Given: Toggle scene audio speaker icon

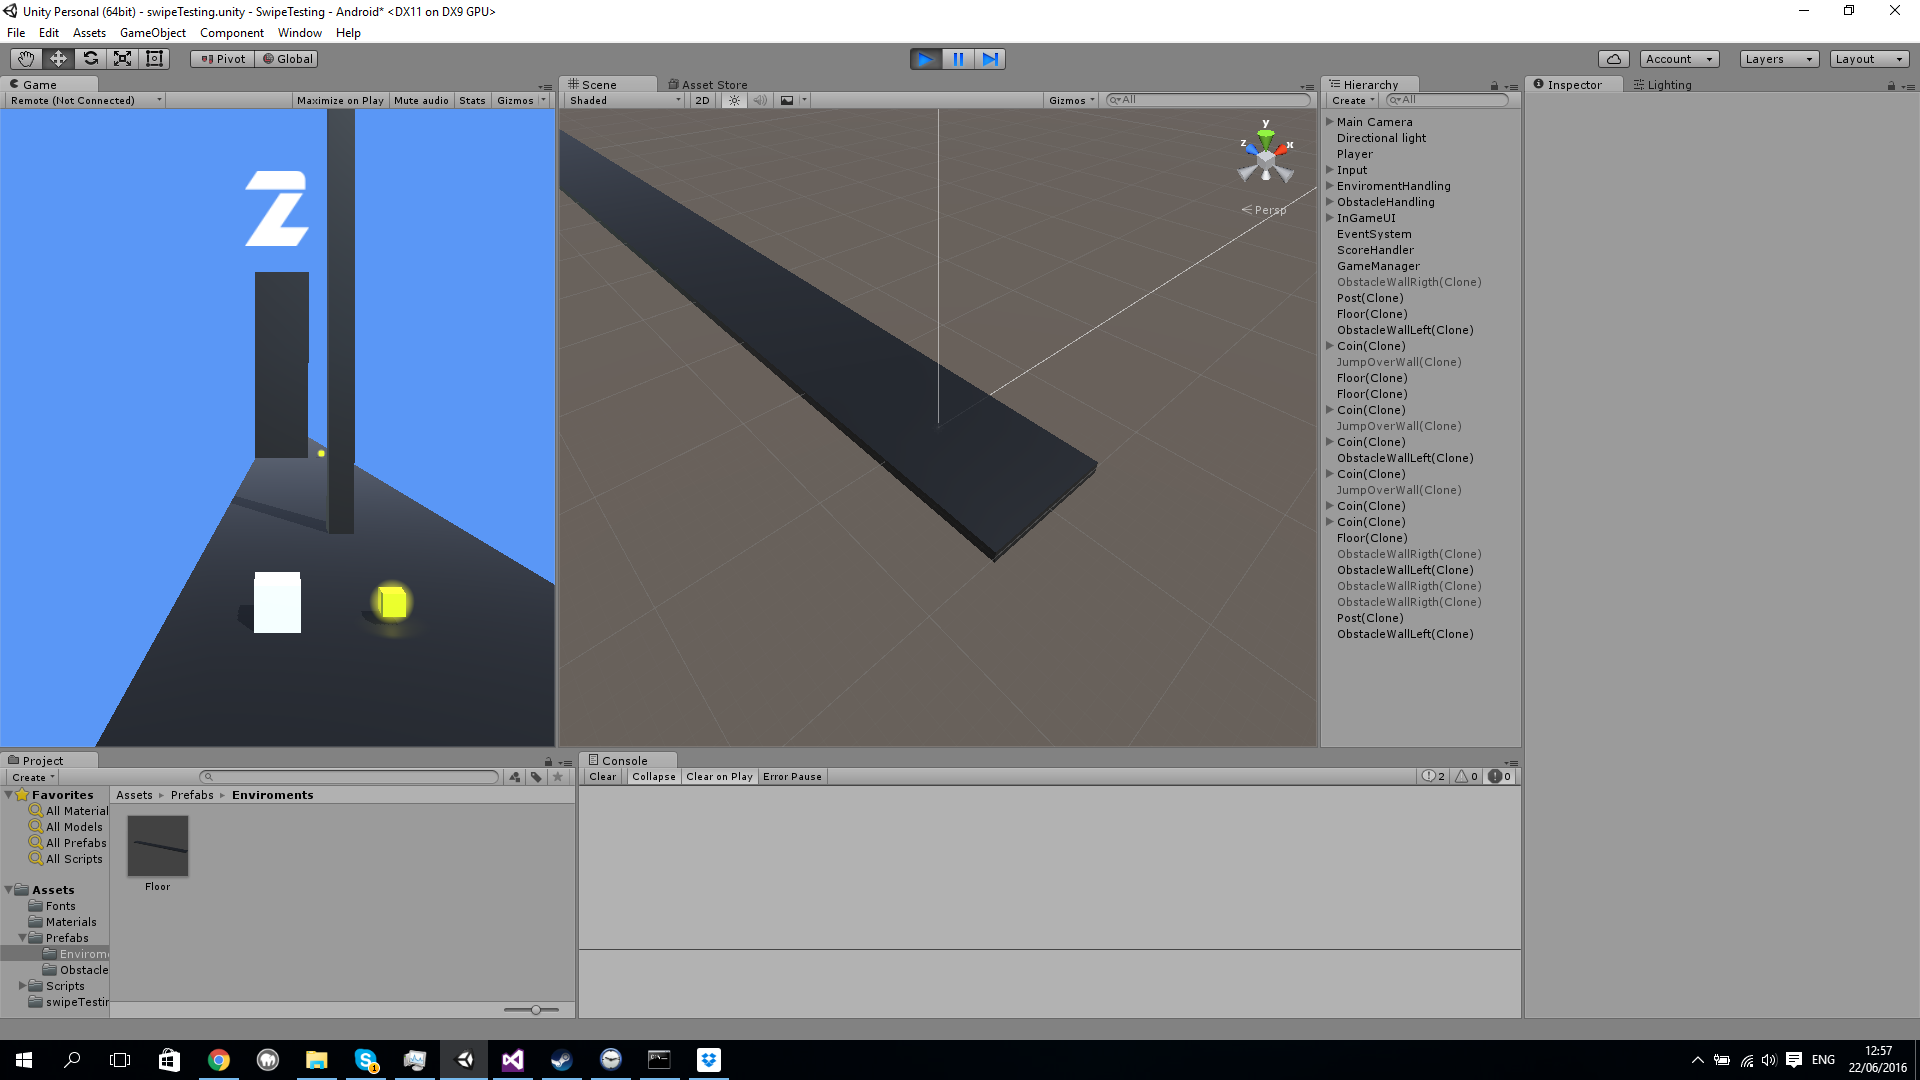Looking at the screenshot, I should coord(760,100).
